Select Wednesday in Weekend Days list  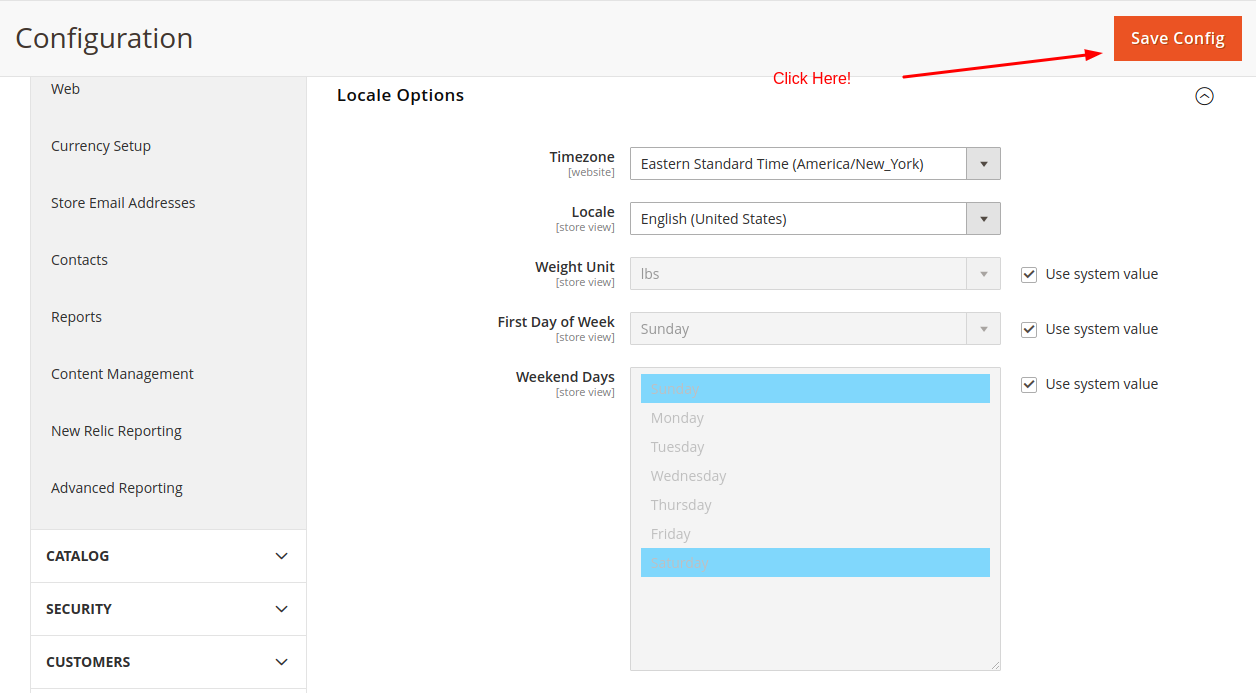pyautogui.click(x=815, y=476)
